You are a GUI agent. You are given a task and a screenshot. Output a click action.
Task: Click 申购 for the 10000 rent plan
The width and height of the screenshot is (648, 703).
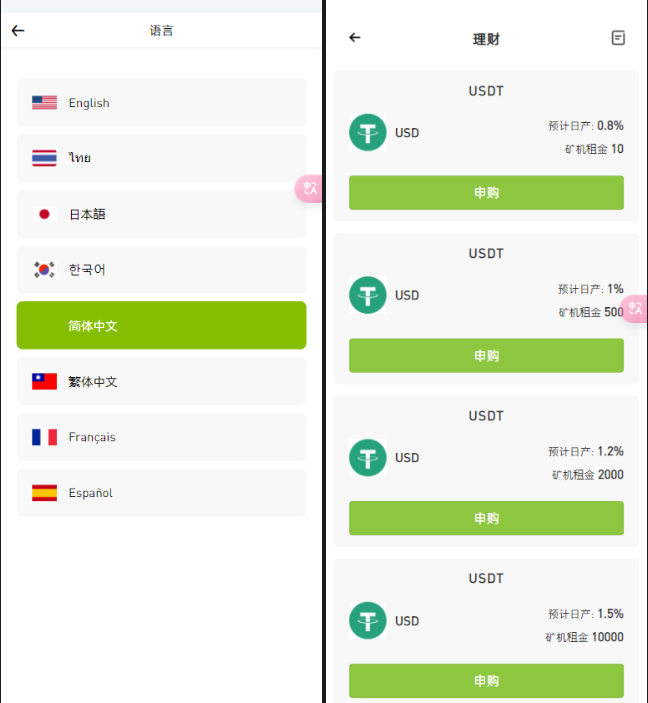pos(487,681)
